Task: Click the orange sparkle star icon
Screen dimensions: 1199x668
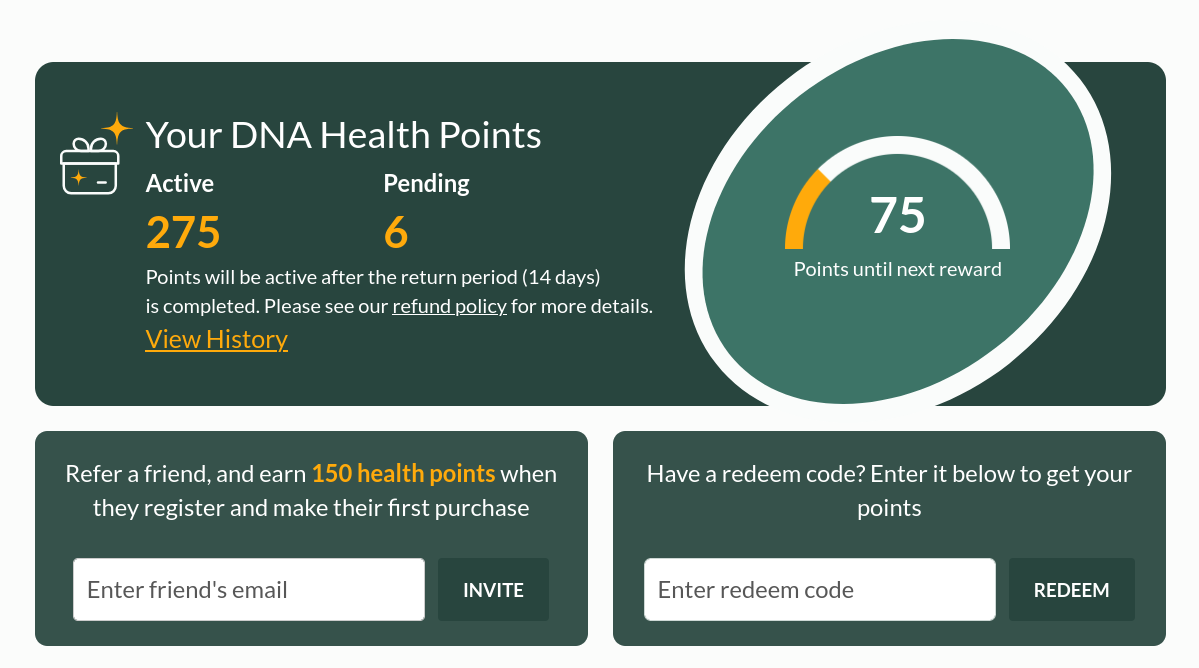Action: (x=117, y=127)
